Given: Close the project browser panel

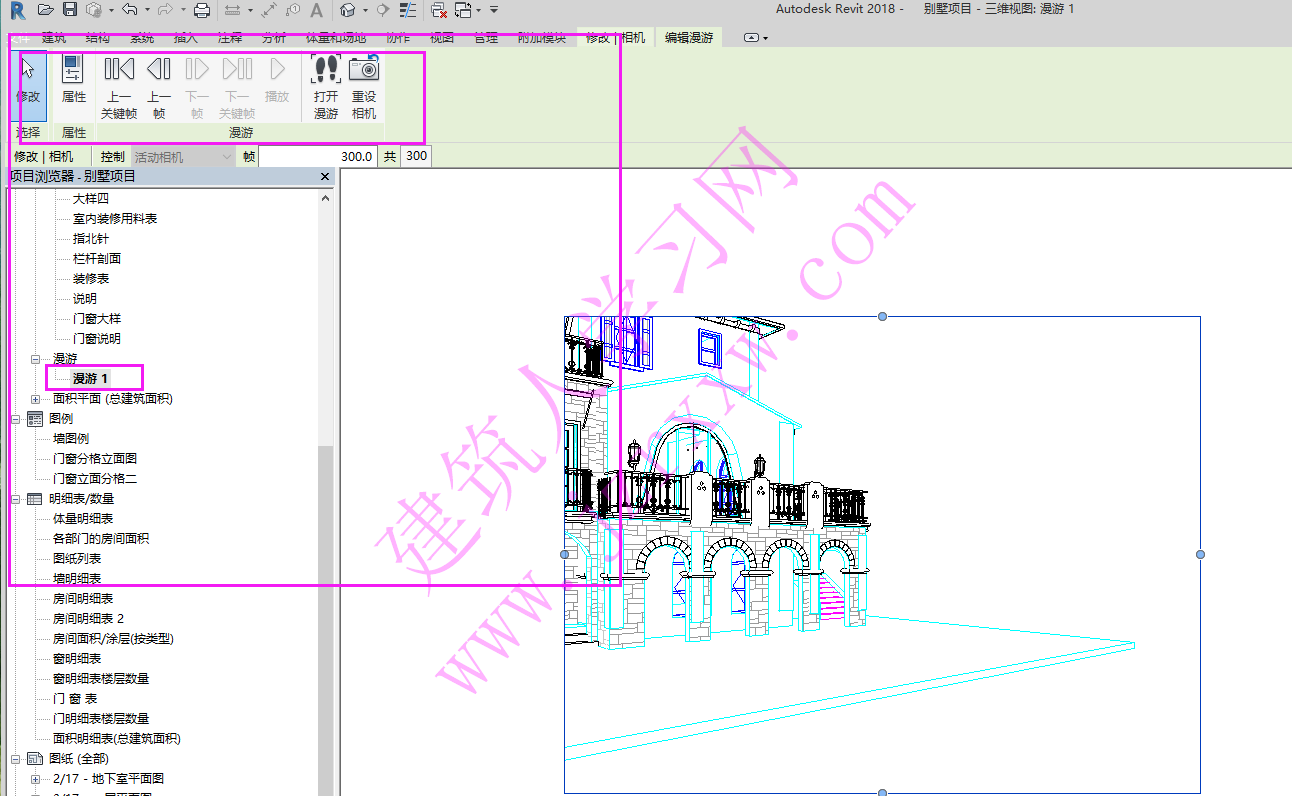Looking at the screenshot, I should point(325,177).
